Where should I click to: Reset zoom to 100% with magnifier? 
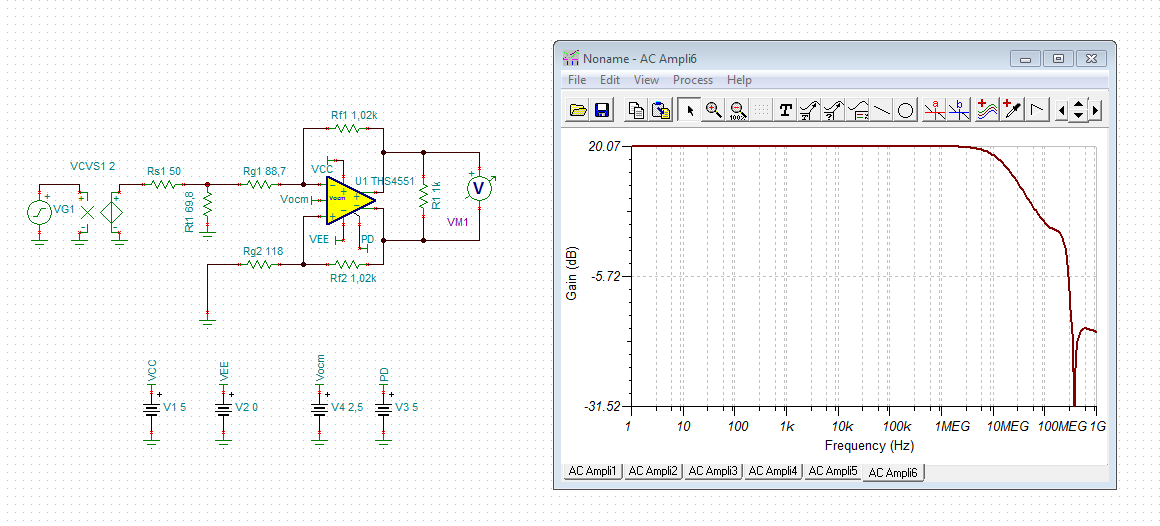737,110
